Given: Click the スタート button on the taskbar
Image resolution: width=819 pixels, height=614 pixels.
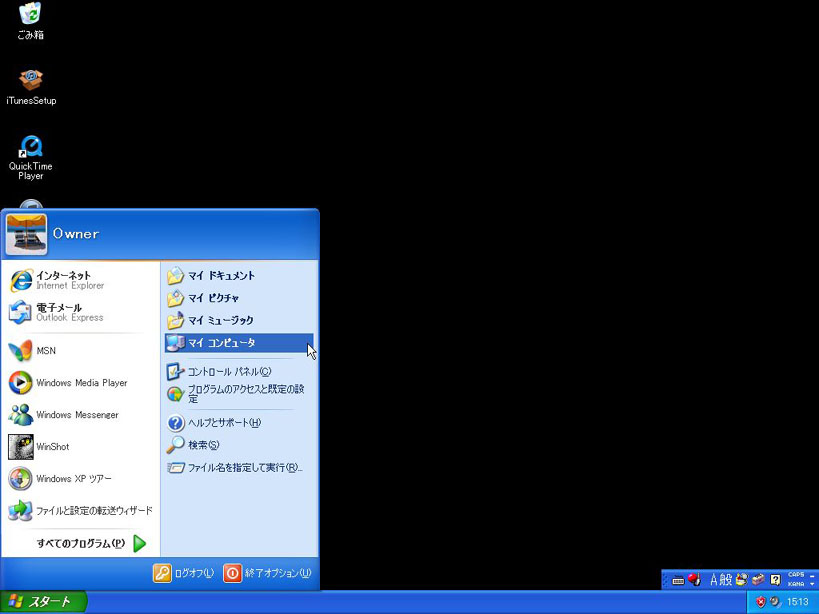Looking at the screenshot, I should click(43, 602).
